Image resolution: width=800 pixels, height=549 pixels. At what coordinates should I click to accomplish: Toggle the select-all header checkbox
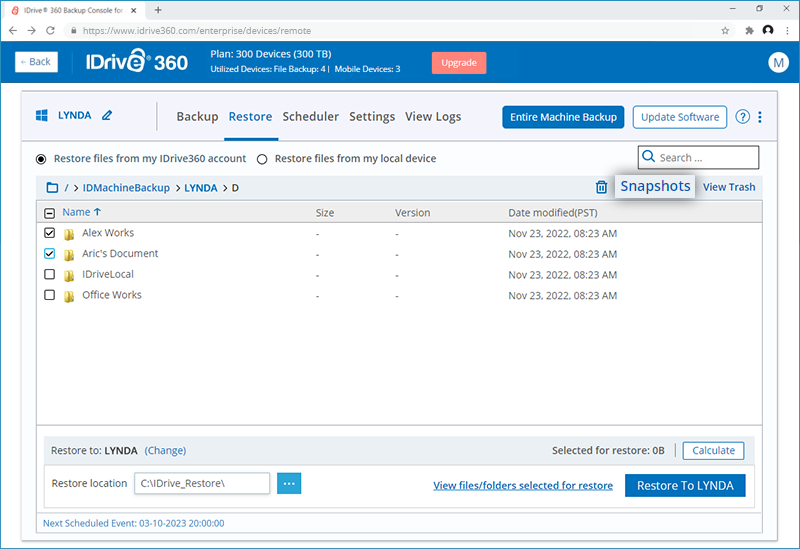[49, 213]
